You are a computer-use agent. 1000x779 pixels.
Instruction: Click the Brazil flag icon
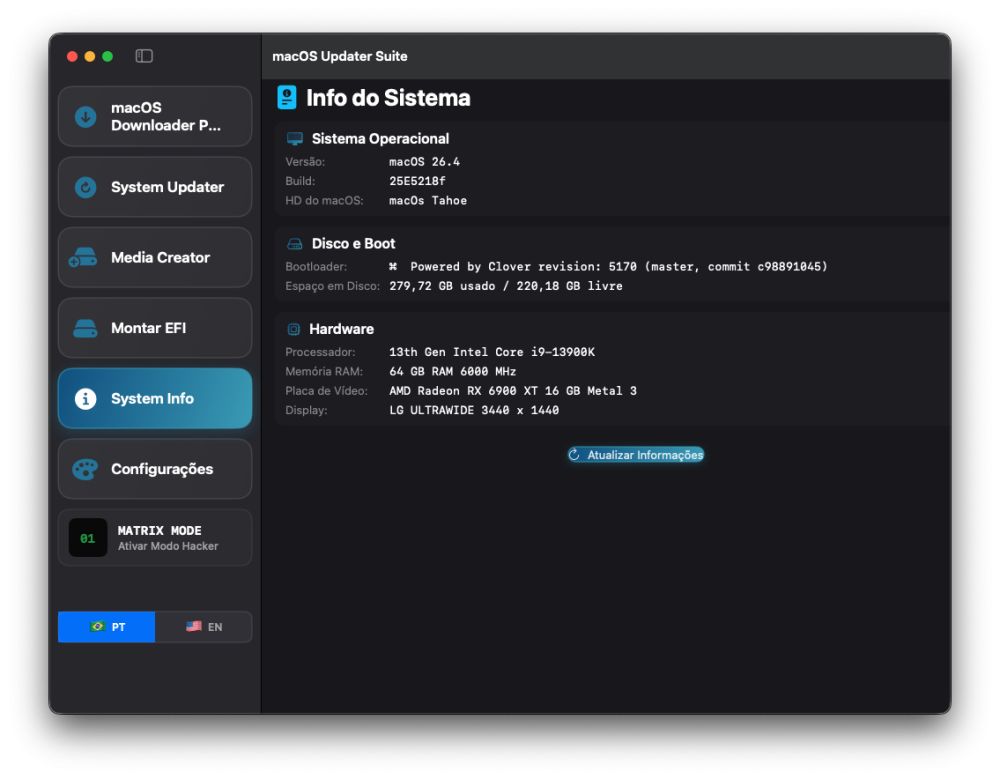pyautogui.click(x=98, y=627)
